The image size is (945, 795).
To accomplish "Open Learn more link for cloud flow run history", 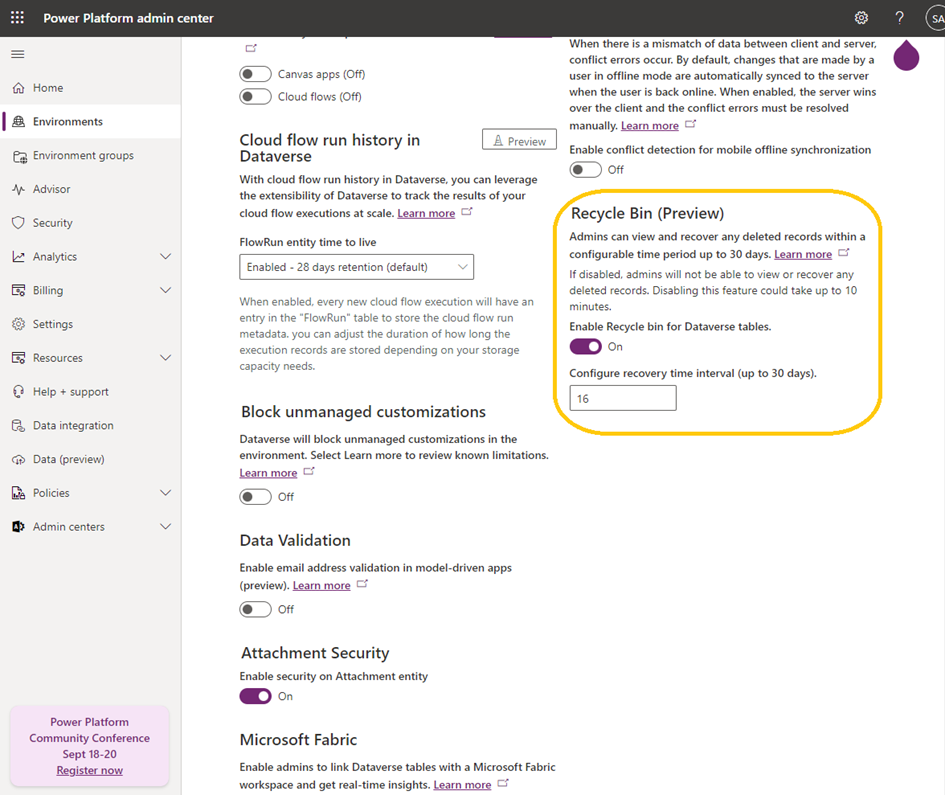I will click(426, 213).
